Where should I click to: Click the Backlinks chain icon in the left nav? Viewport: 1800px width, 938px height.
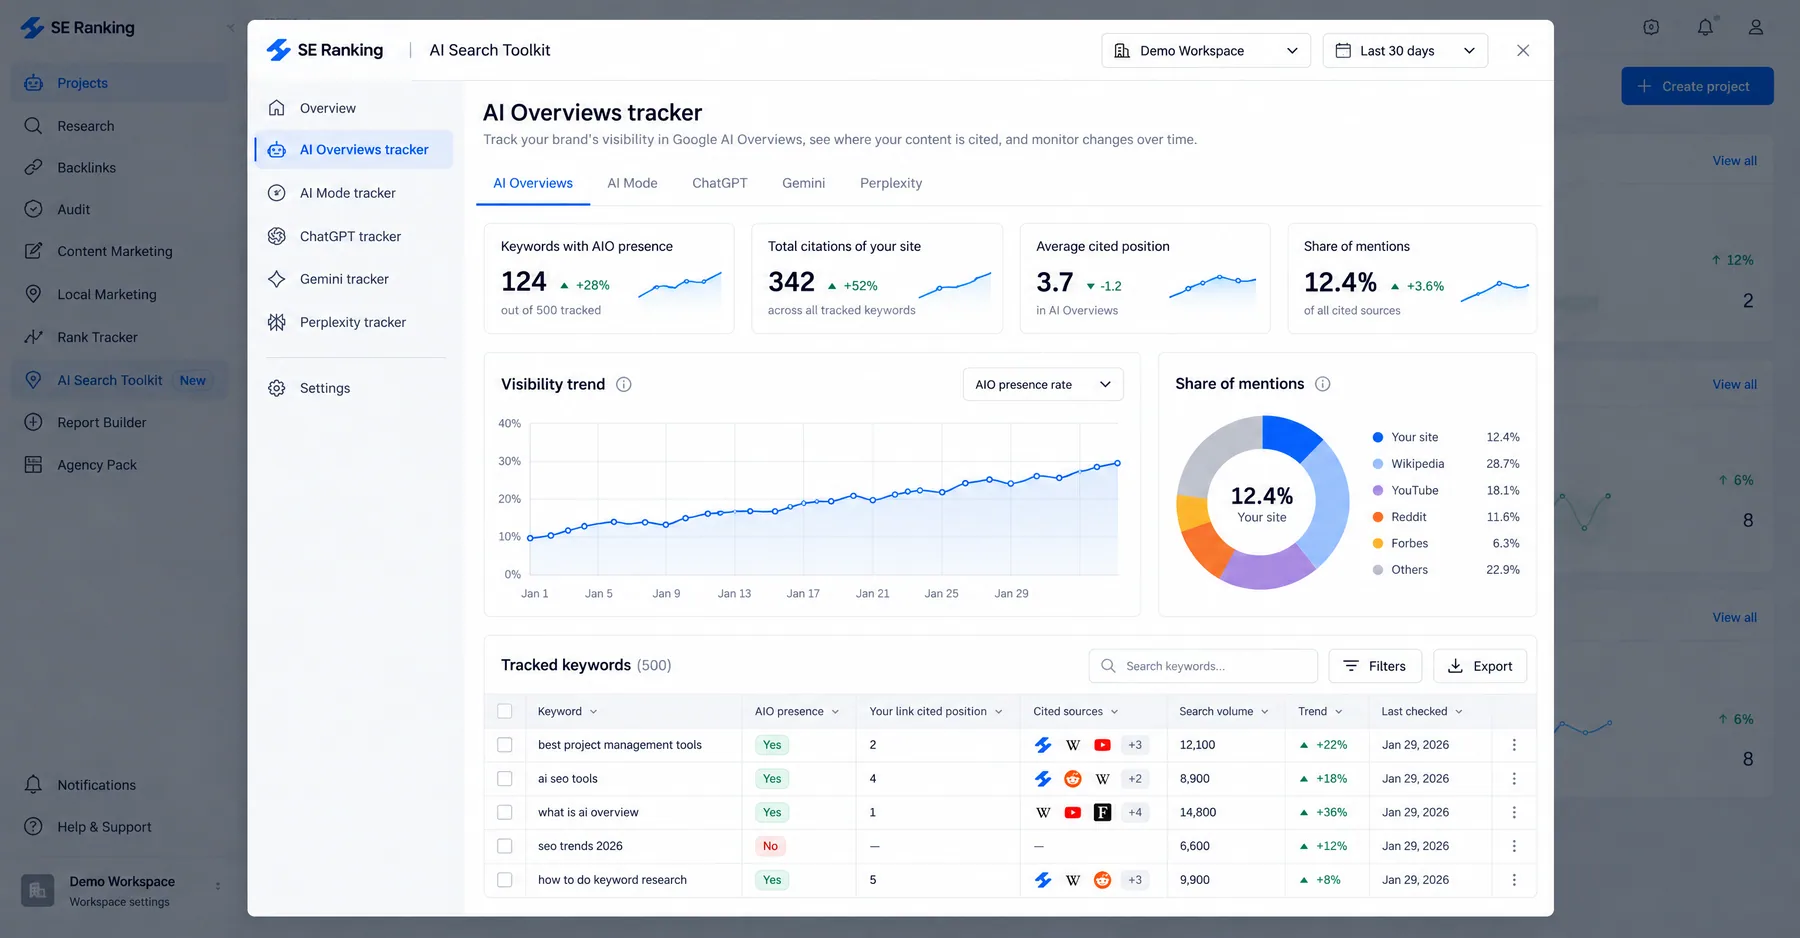tap(33, 167)
